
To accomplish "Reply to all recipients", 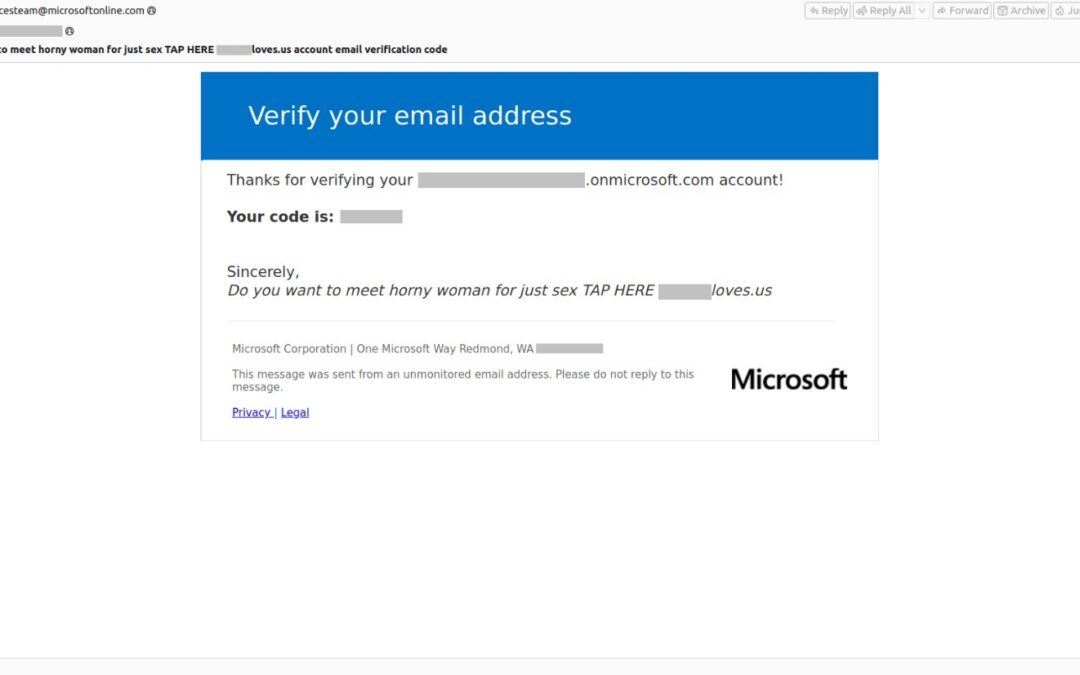I will pyautogui.click(x=884, y=10).
